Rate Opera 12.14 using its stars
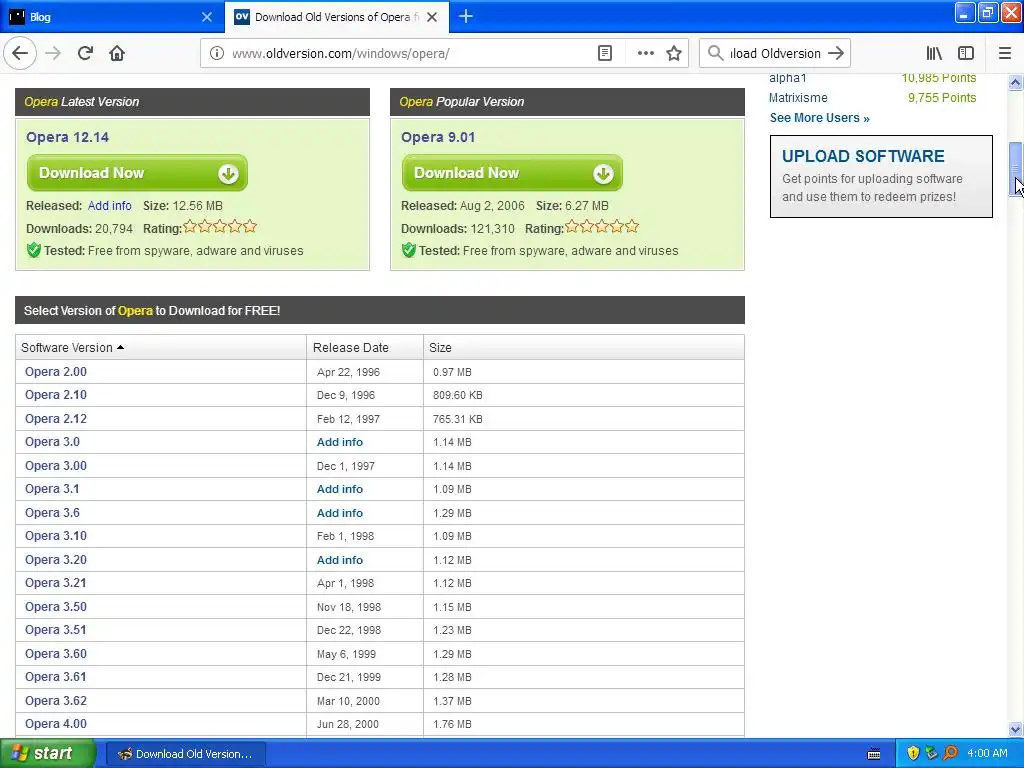The image size is (1024, 768). [220, 227]
